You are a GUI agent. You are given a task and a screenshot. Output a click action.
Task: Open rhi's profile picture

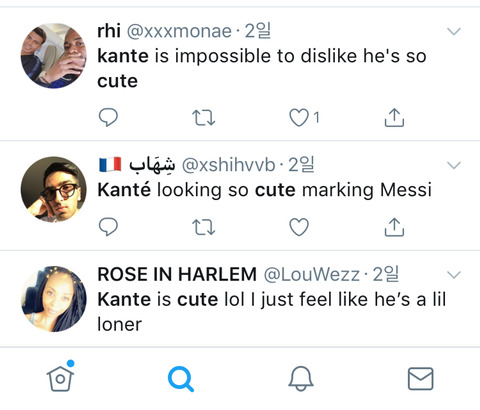(54, 56)
